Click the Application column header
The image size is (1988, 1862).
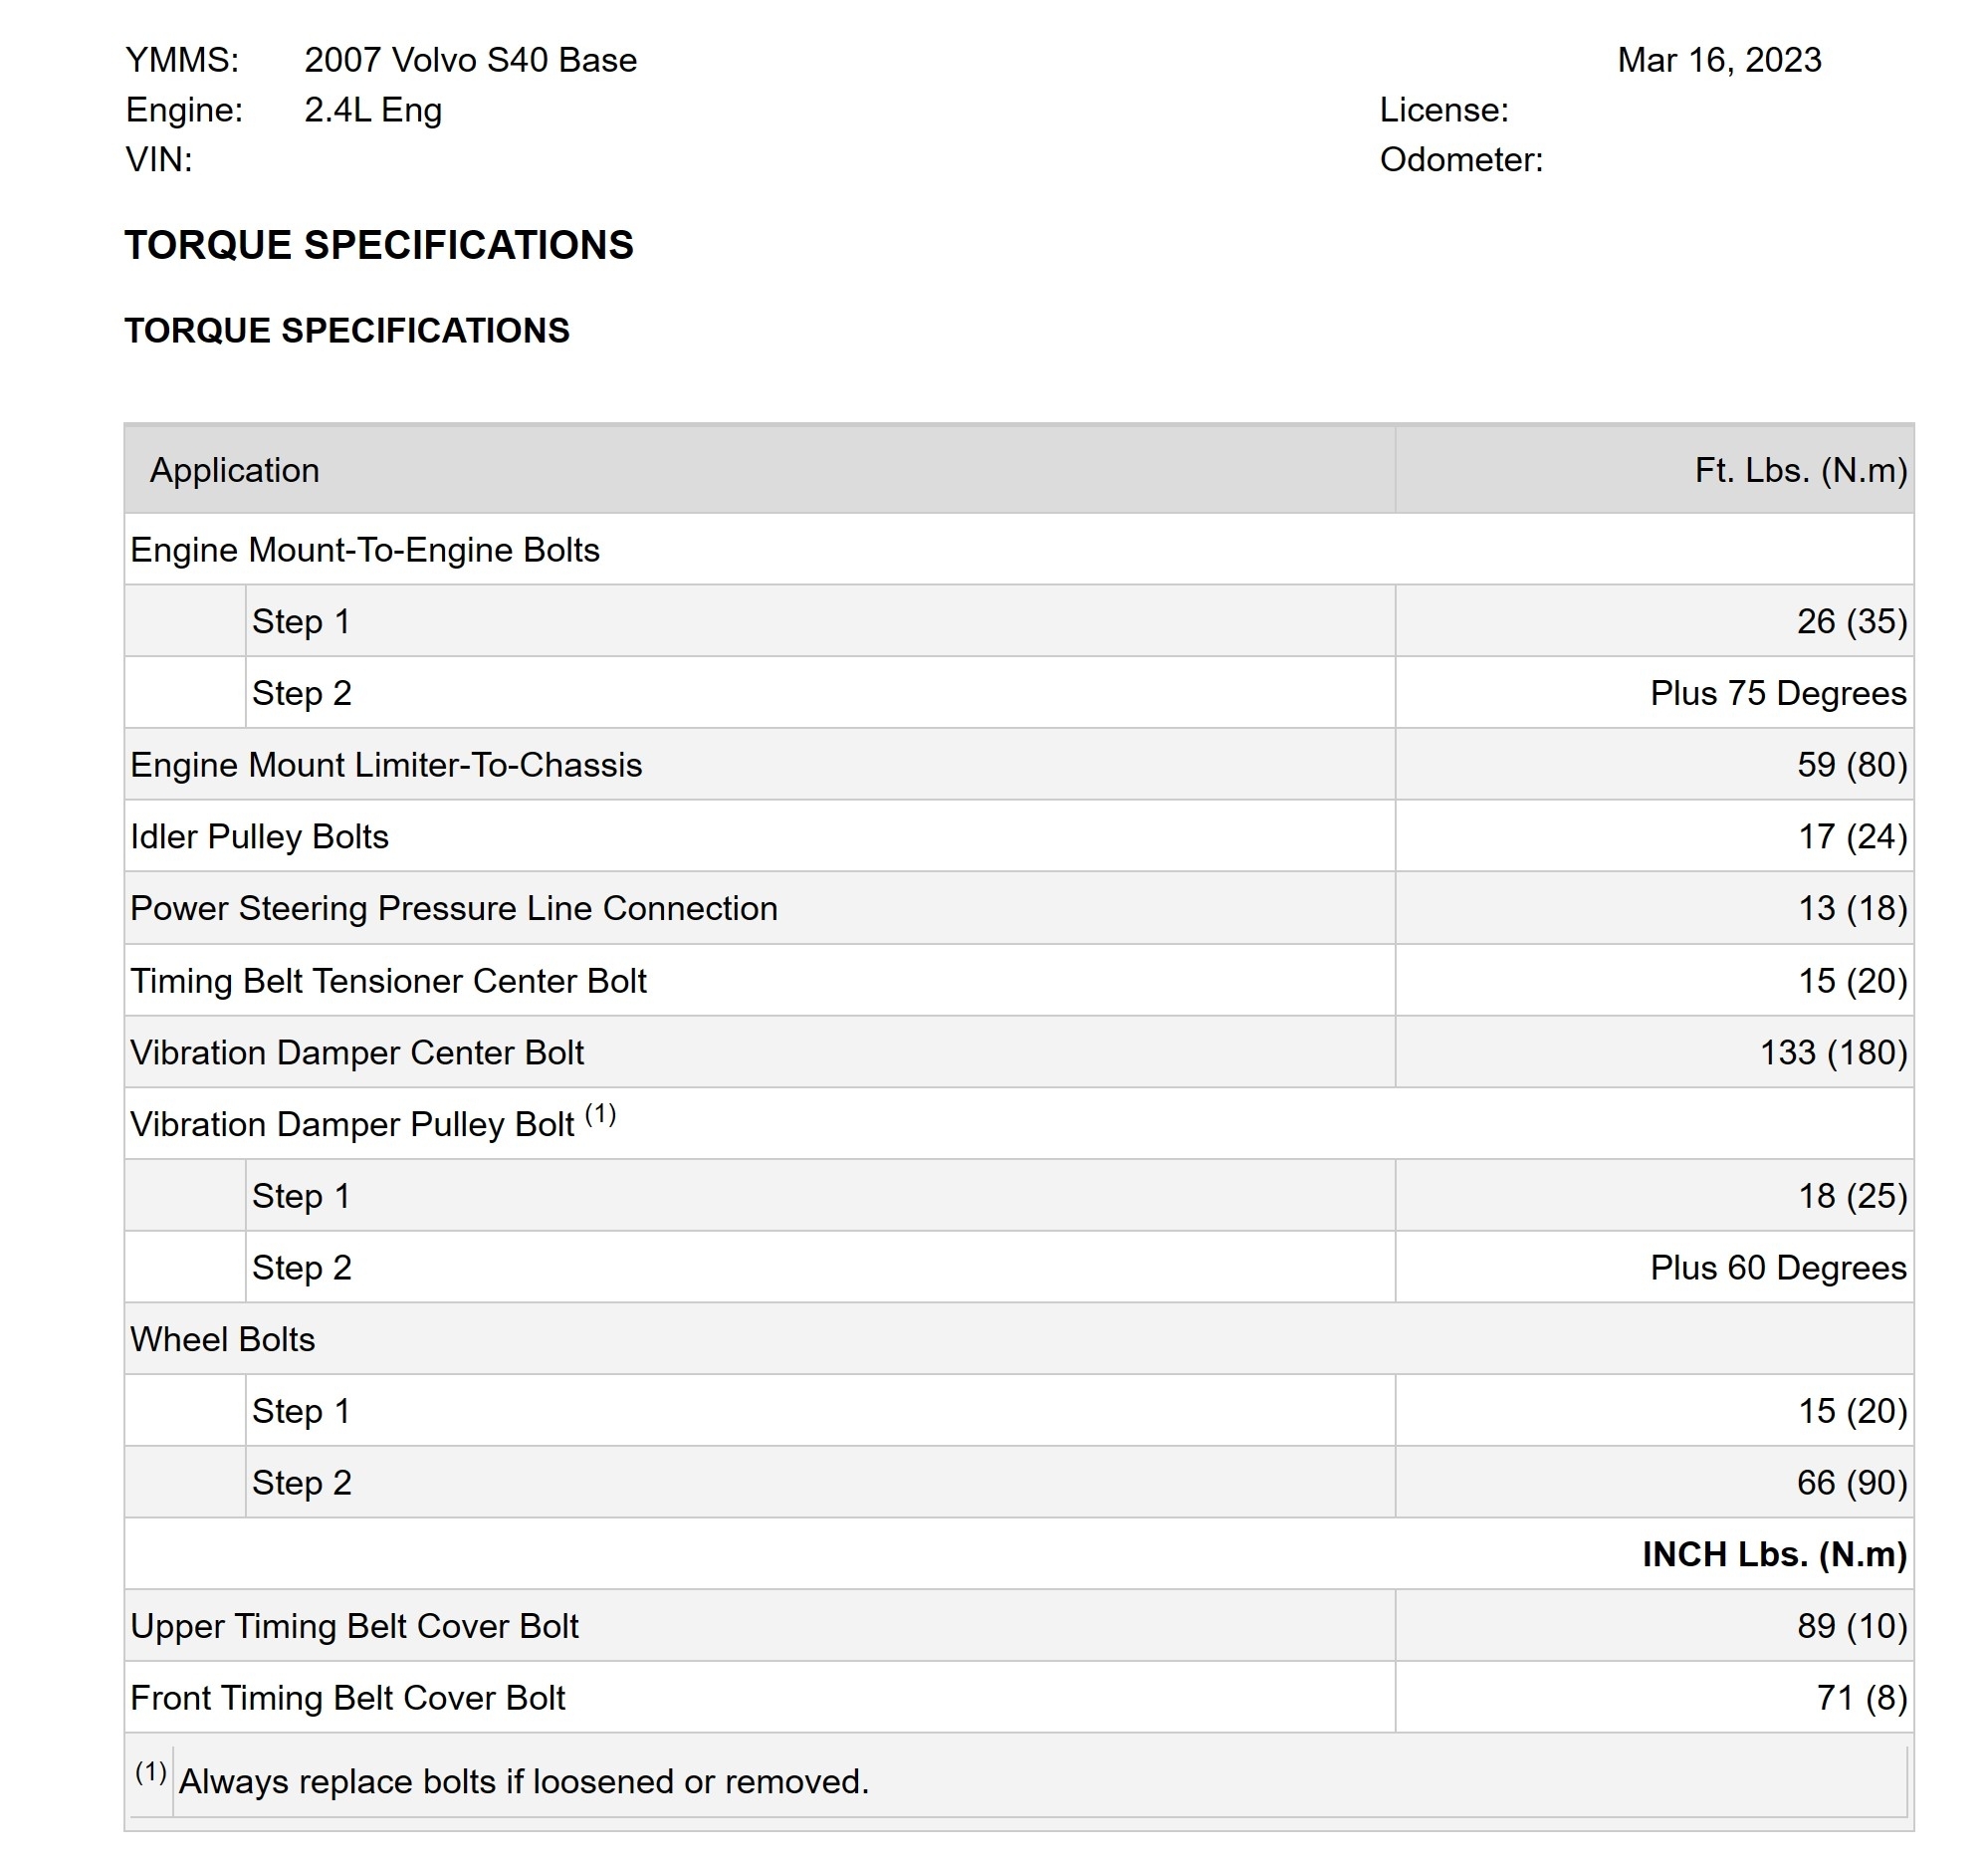pos(234,471)
